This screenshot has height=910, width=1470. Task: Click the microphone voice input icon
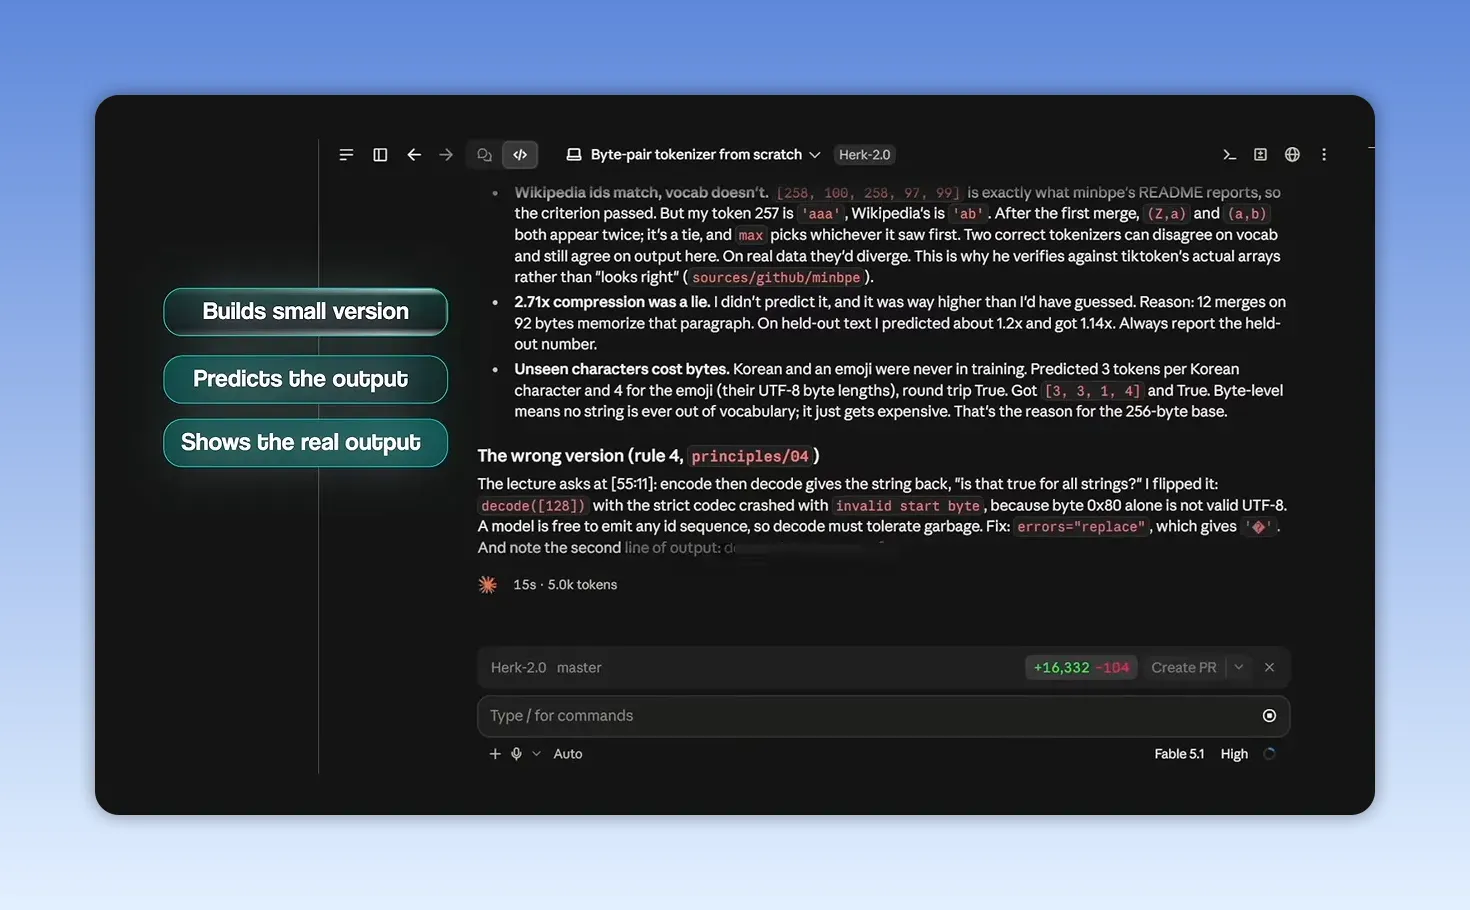516,754
